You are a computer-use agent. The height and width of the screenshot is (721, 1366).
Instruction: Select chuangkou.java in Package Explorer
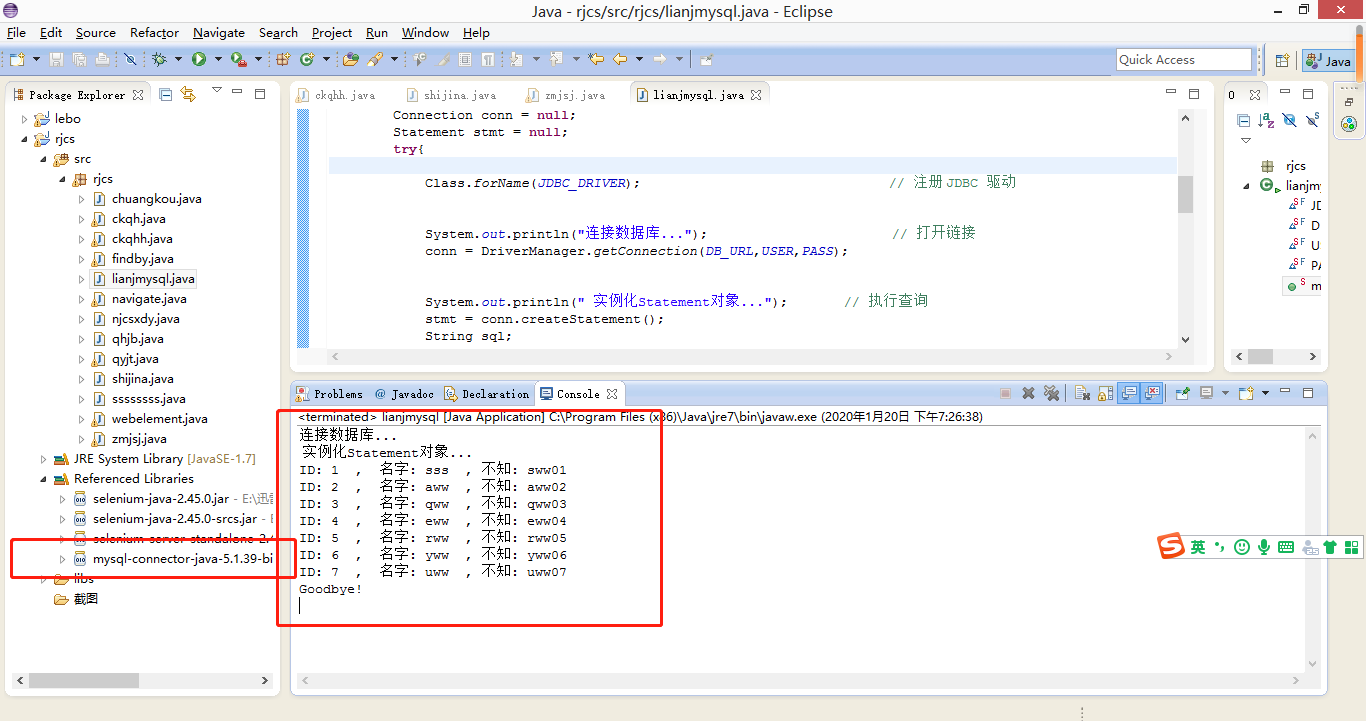tap(148, 199)
